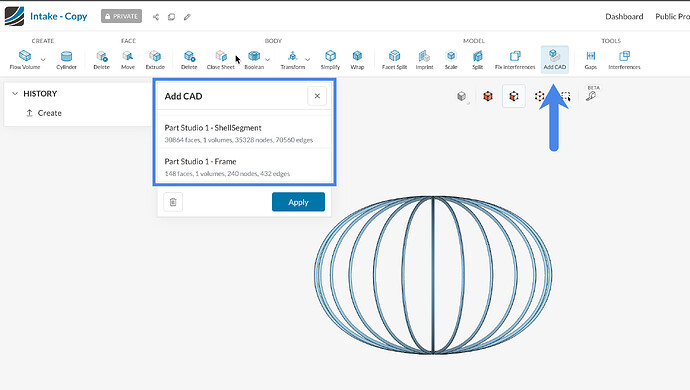
Task: Share the project via share icon
Action: 156,17
